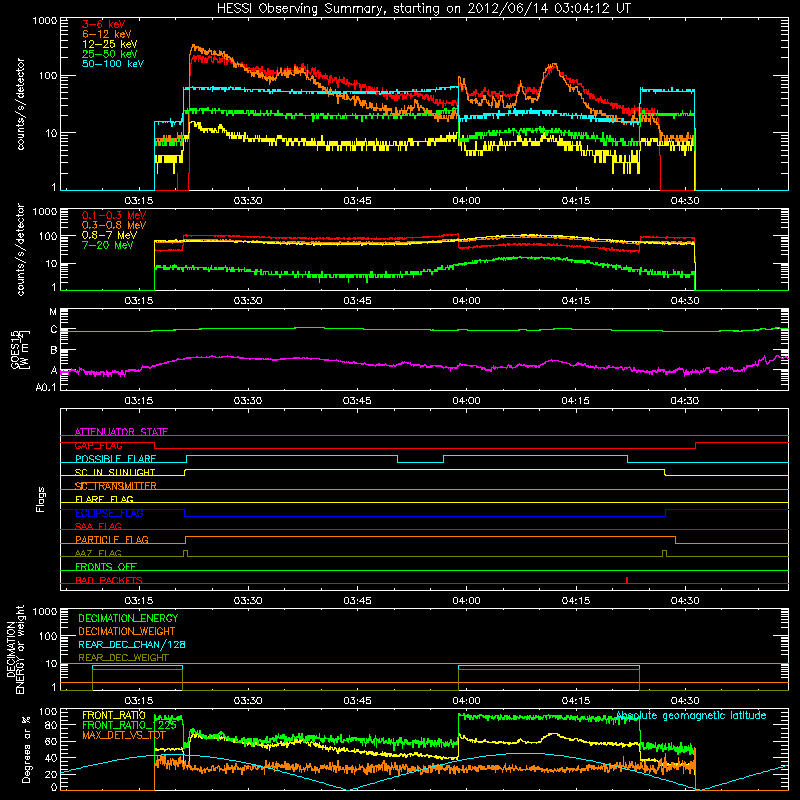Select the GAP_FLAG label
Viewport: 800px width, 800px height.
98,445
